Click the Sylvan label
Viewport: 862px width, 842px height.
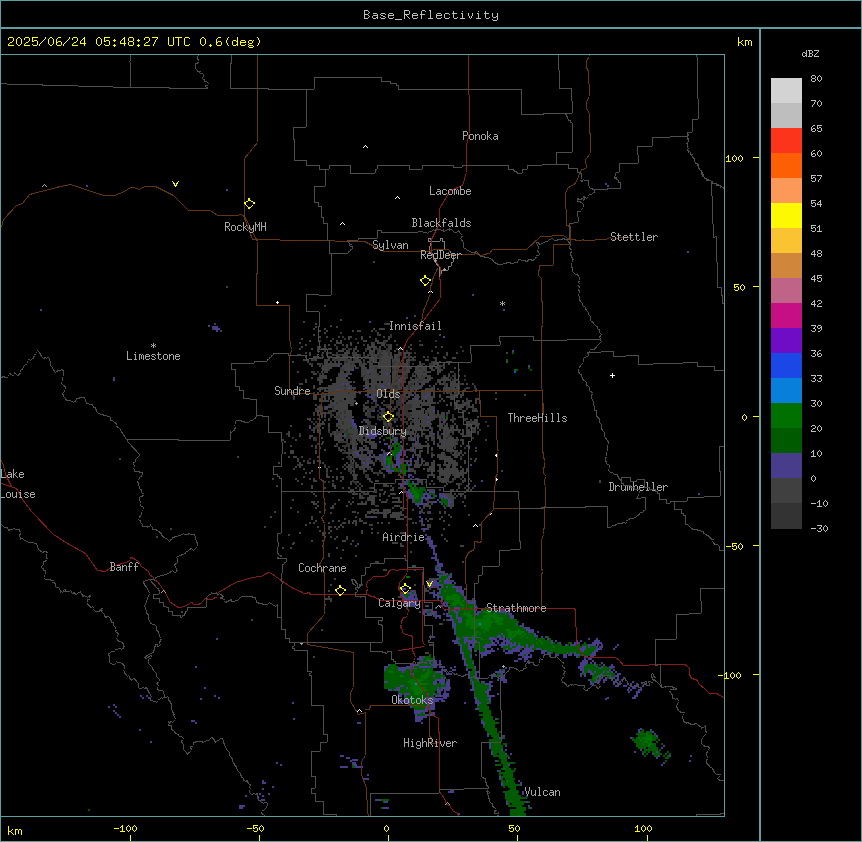pyautogui.click(x=390, y=245)
